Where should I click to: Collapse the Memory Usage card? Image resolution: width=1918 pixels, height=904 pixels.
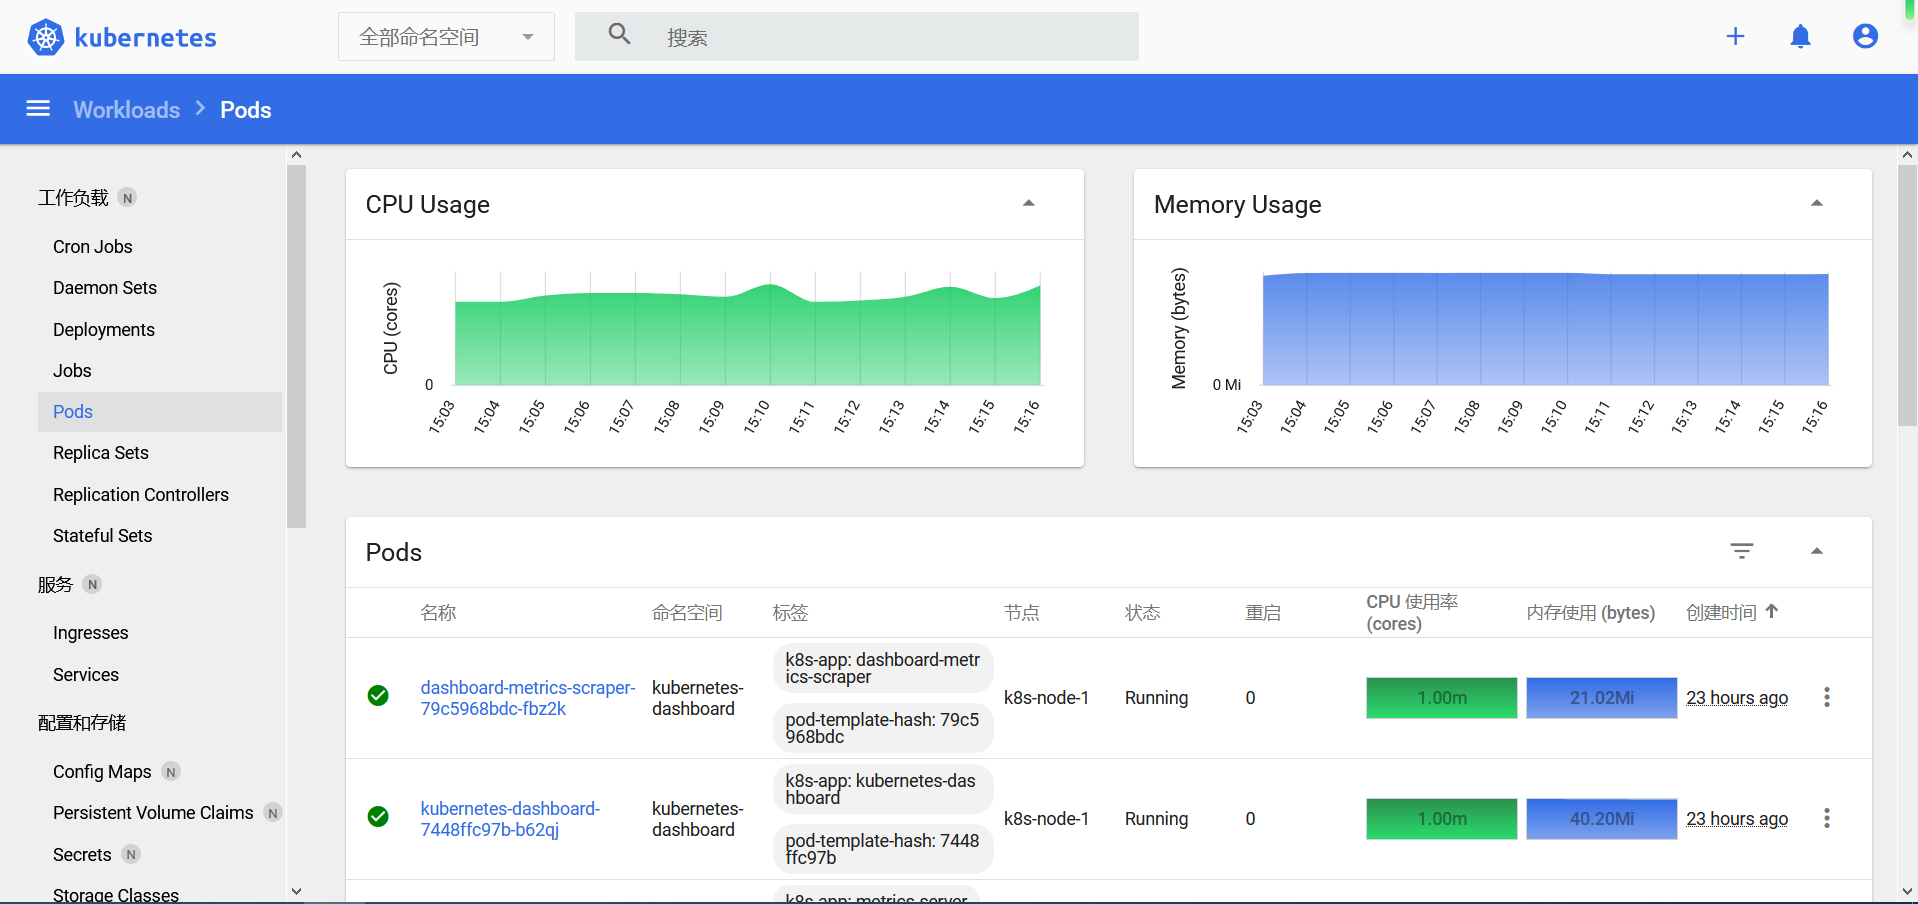pos(1817,203)
